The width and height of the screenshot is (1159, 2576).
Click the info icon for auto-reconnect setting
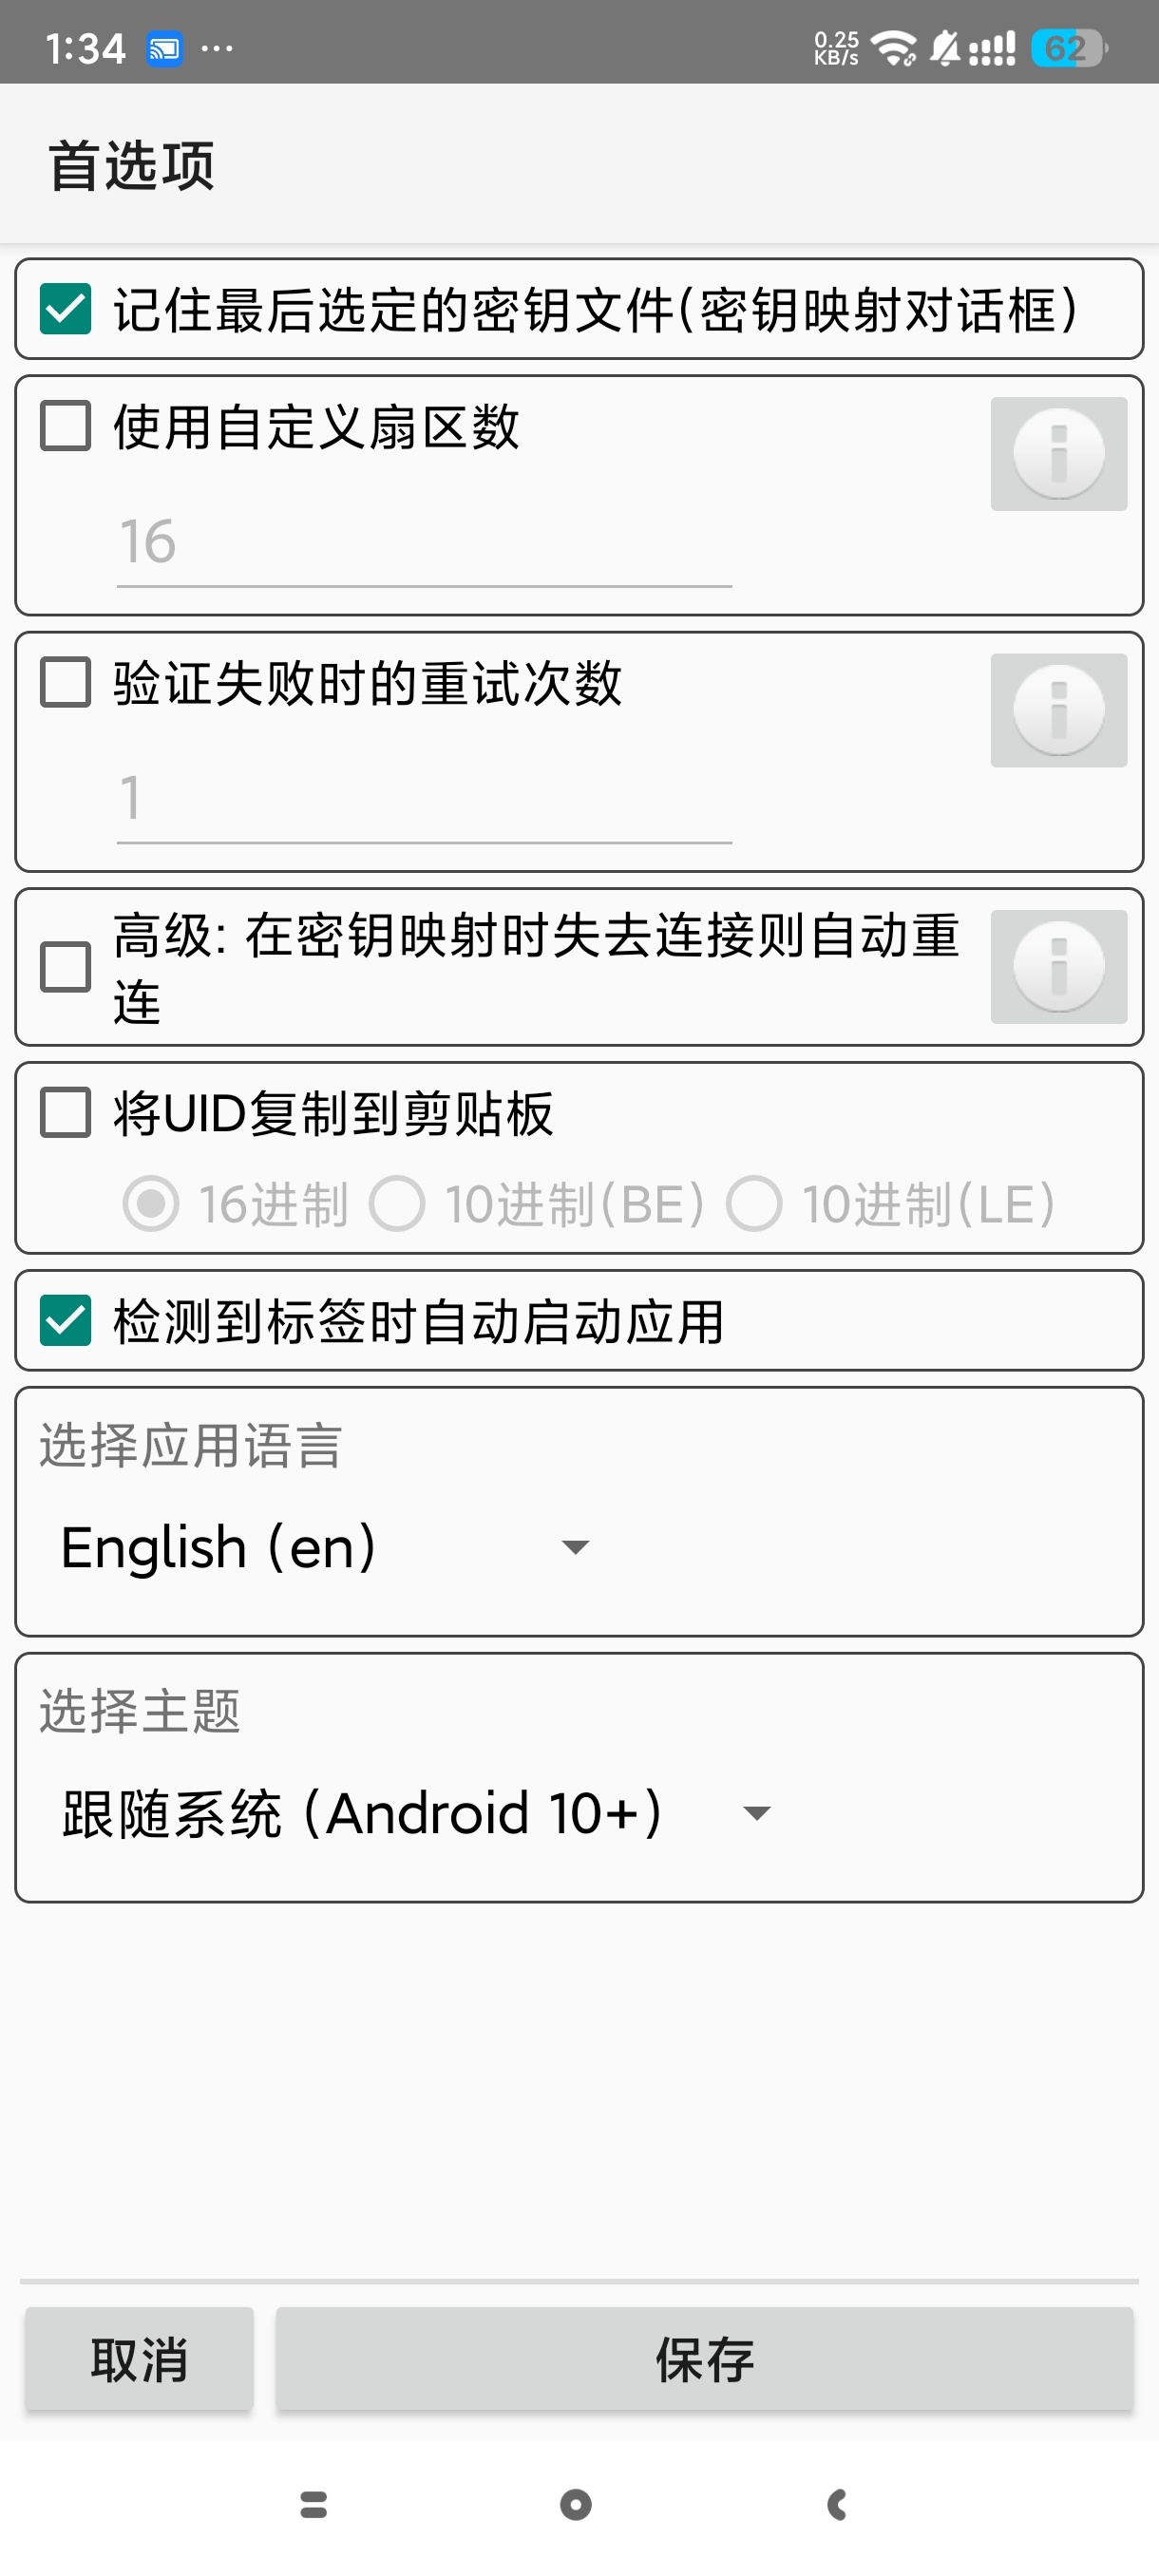point(1059,966)
